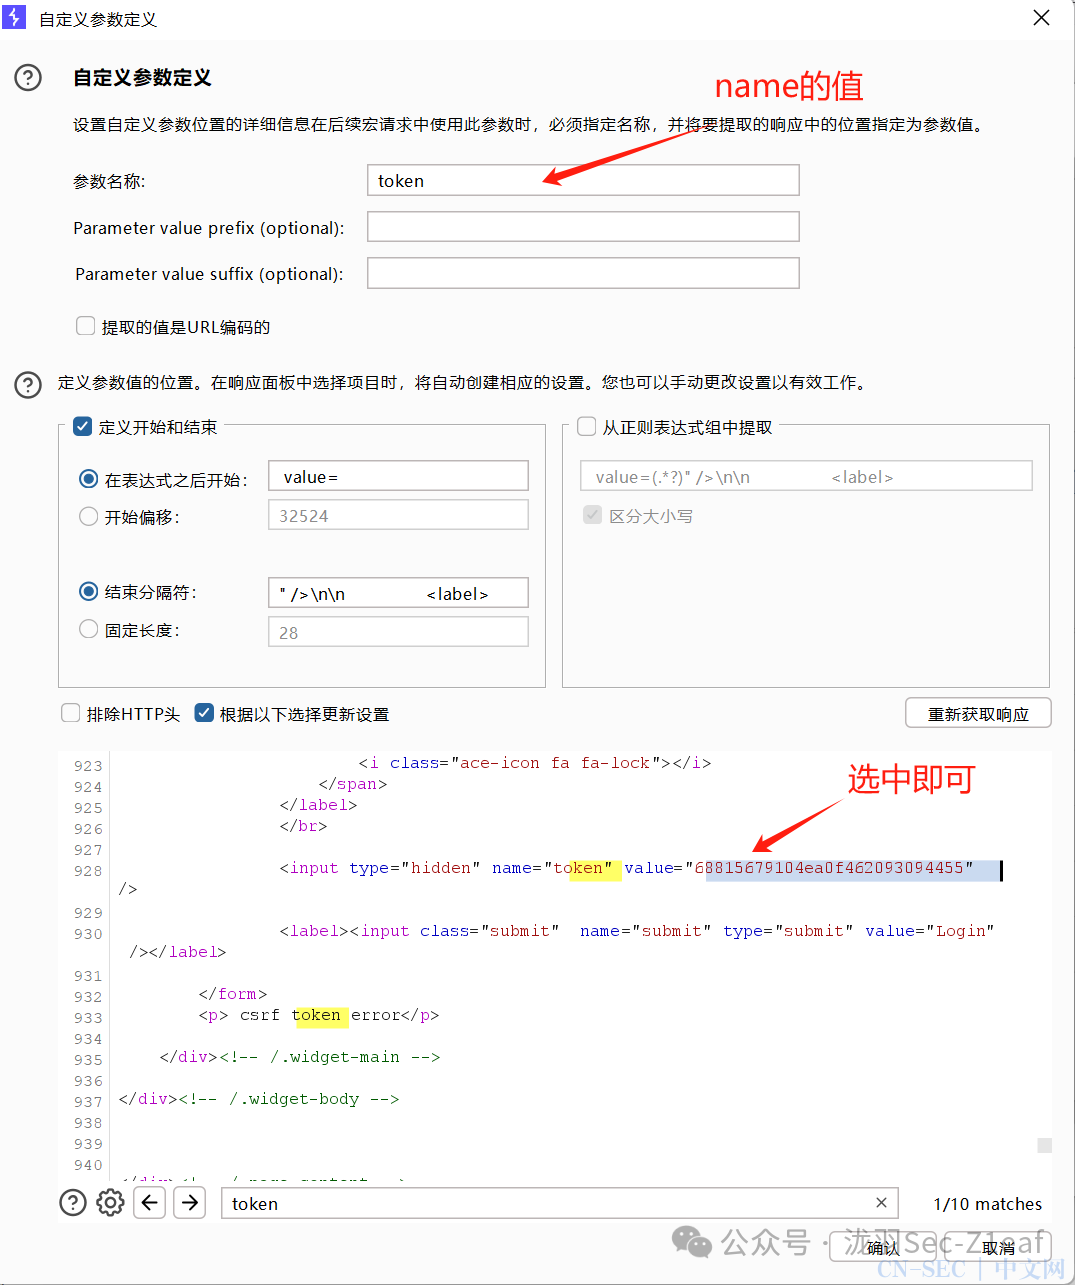Click the response panel scrollbar thumb

point(1044,1146)
